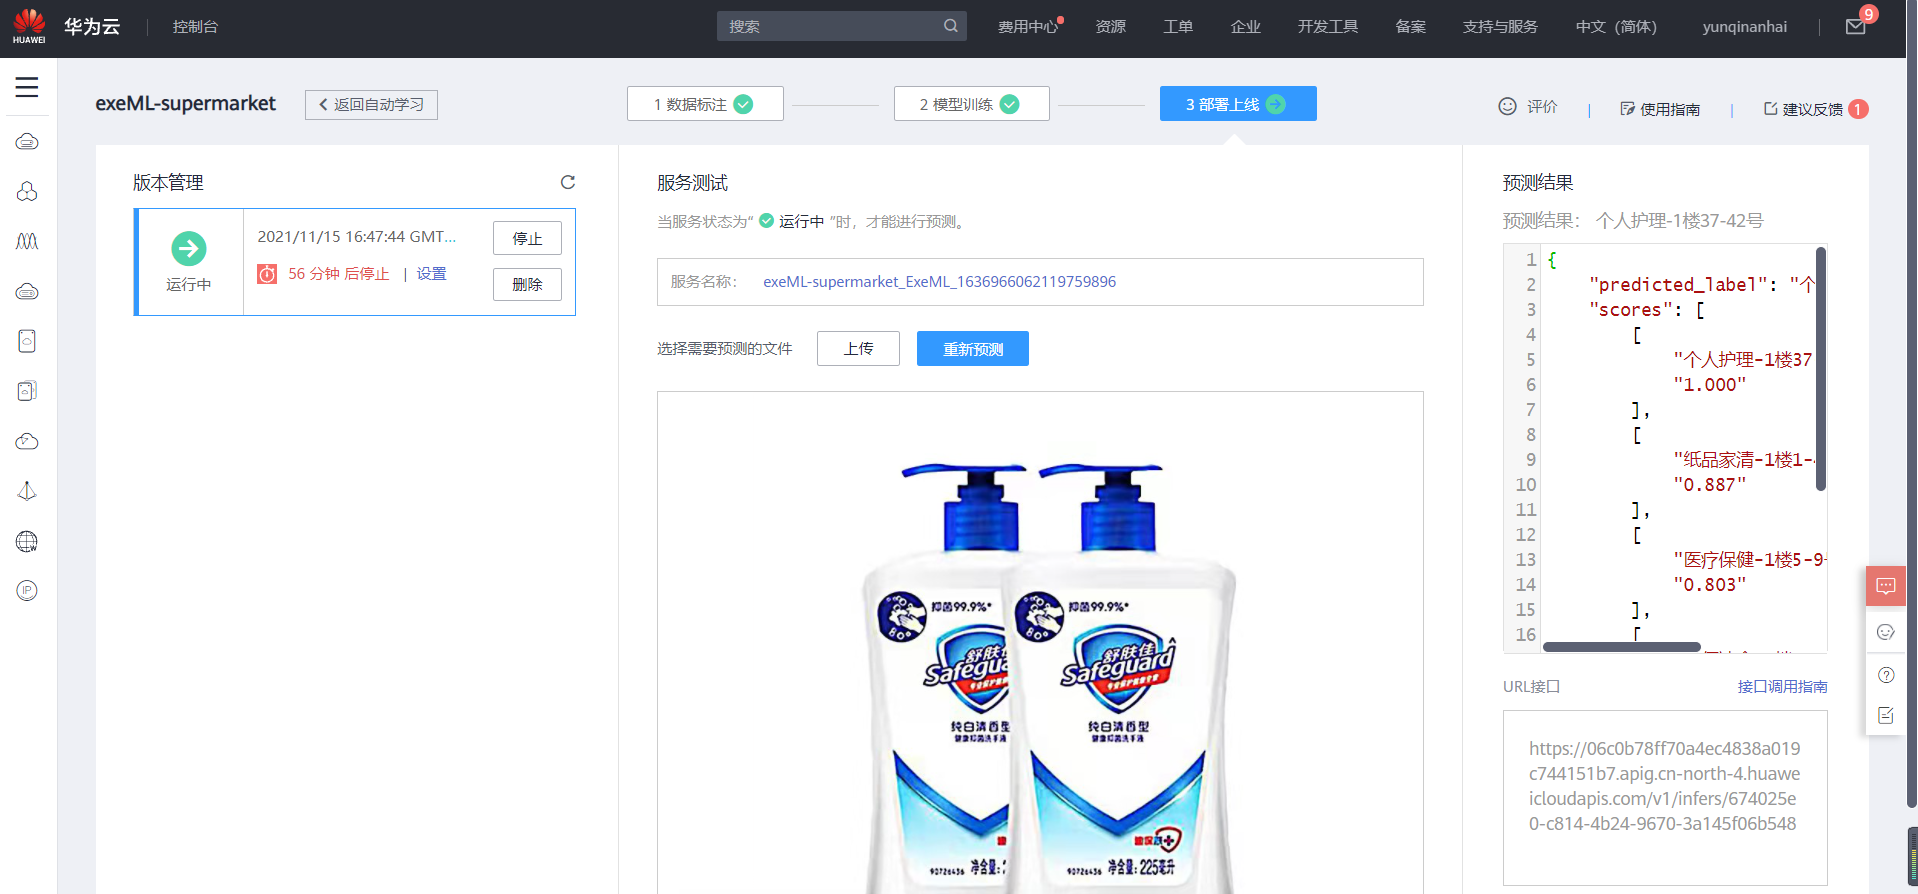The image size is (1918, 894).
Task: Click the horizontal scrollbar of prediction JSON
Action: click(x=1622, y=647)
